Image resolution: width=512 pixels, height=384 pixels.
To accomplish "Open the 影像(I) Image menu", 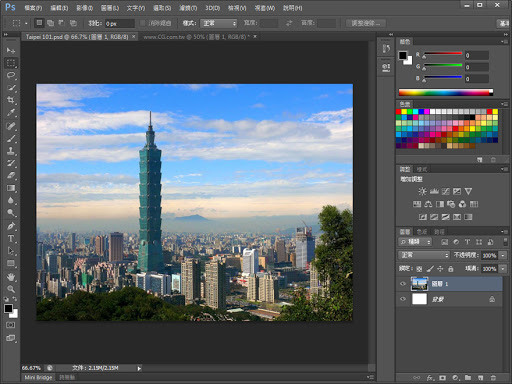I will click(x=84, y=8).
